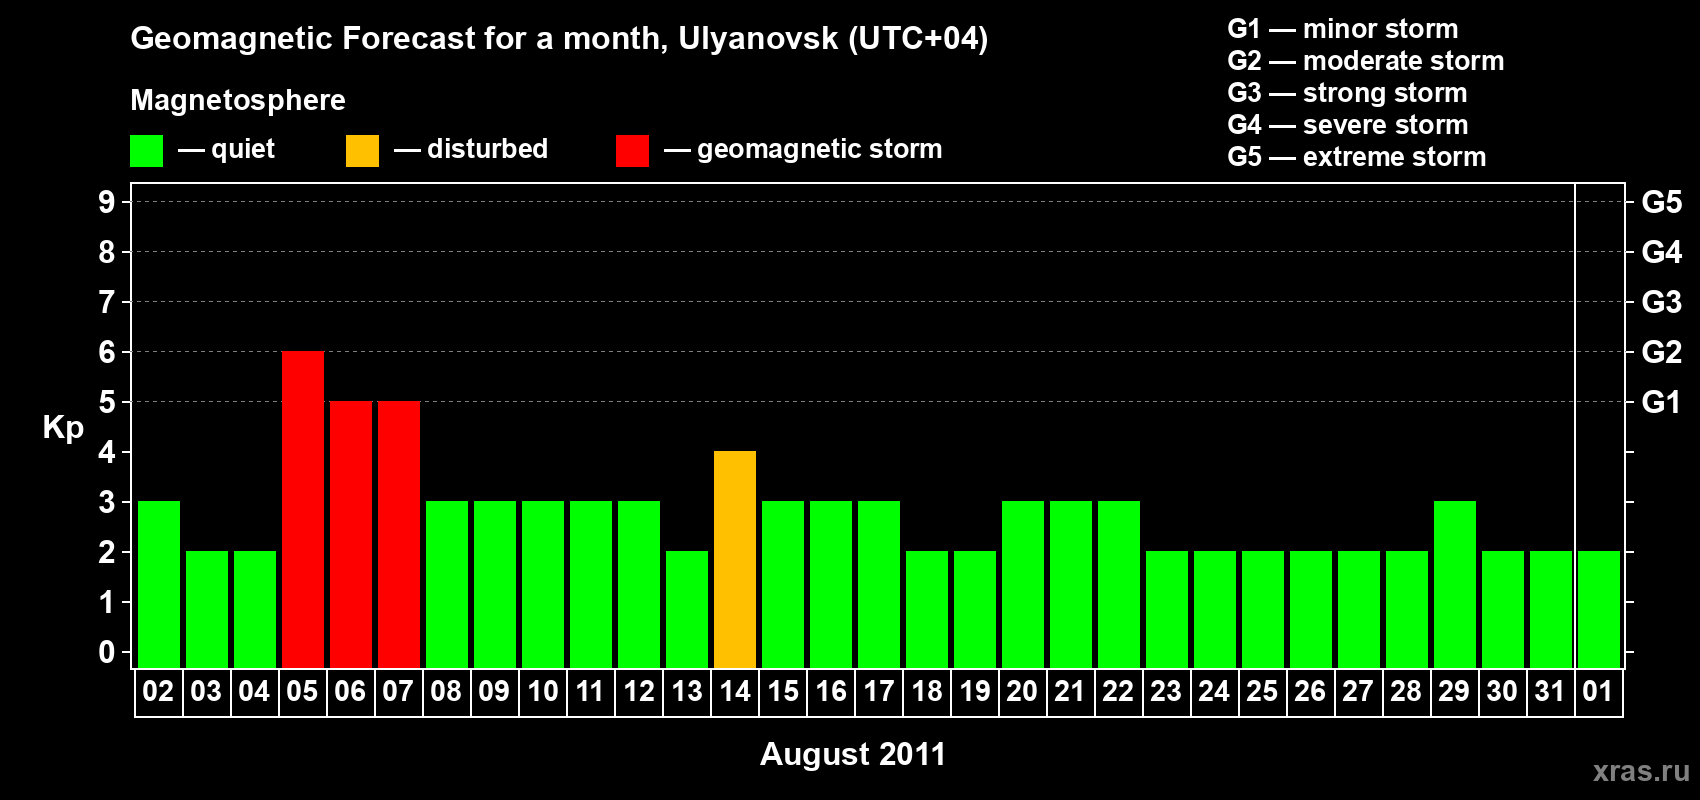This screenshot has height=800, width=1700.
Task: Click the 'disturbed' legend label
Action: pyautogui.click(x=488, y=149)
